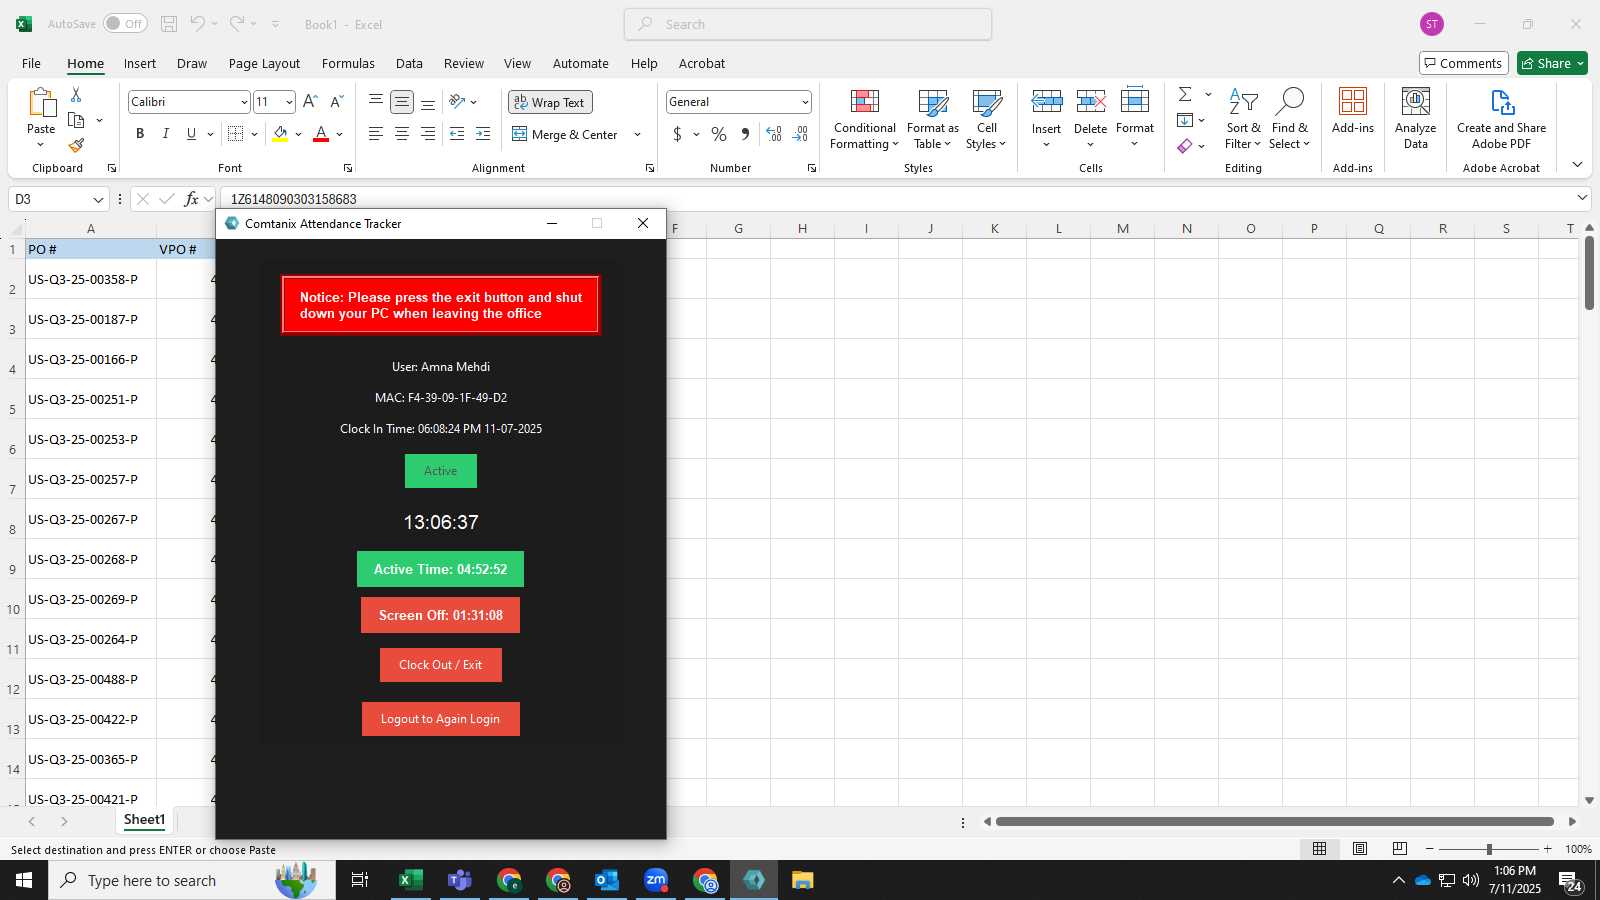This screenshot has width=1600, height=900.
Task: Open Outlook from the taskbar
Action: point(606,880)
